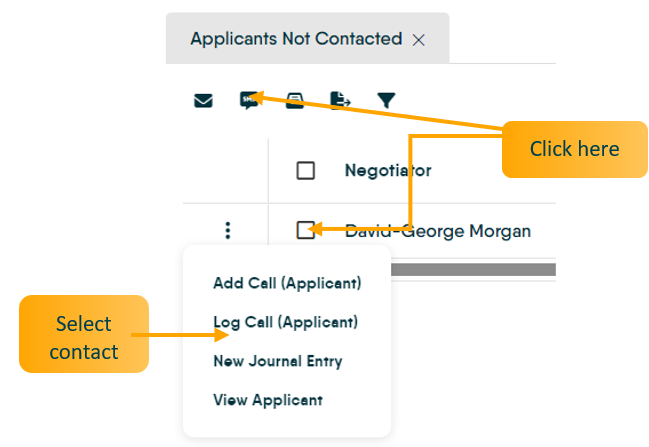Click the orange "Select contact" callout
The height and width of the screenshot is (447, 649).
coord(84,338)
